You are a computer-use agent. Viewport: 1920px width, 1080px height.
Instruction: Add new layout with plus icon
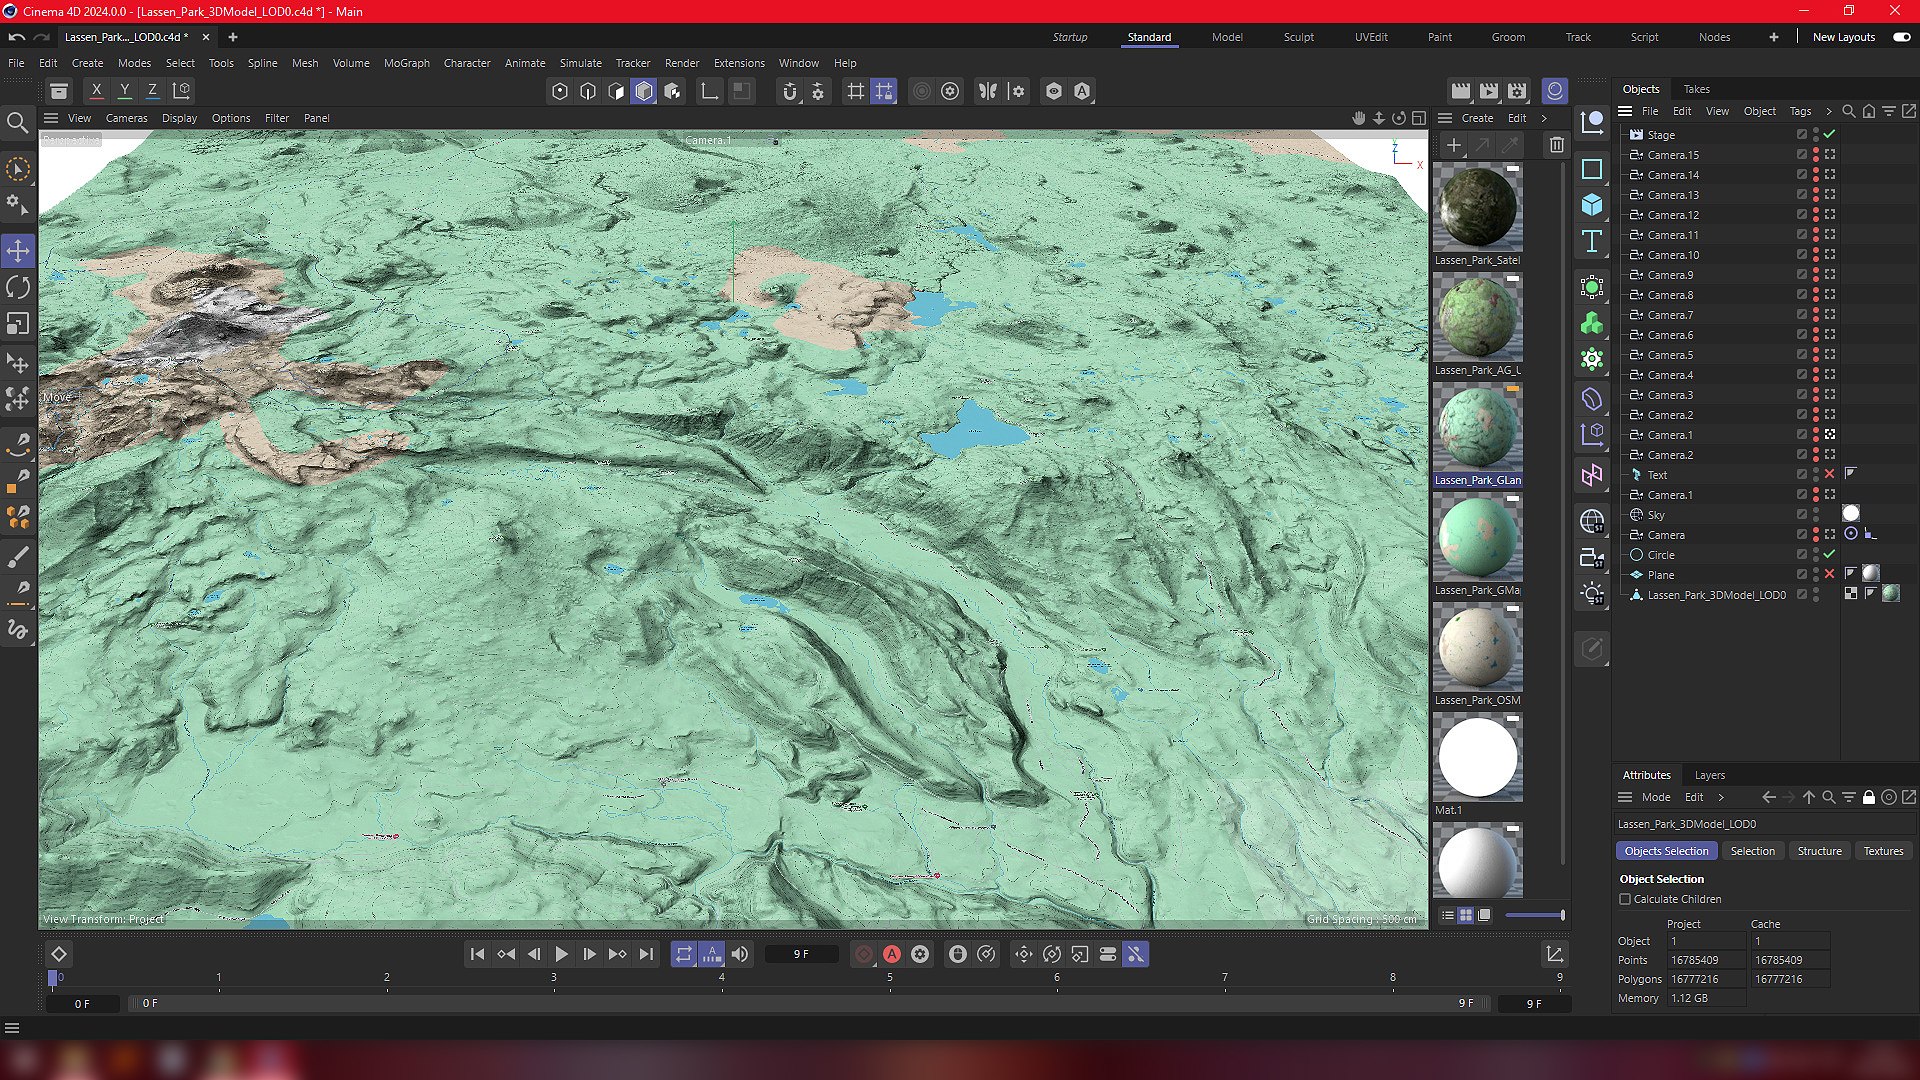click(1773, 37)
